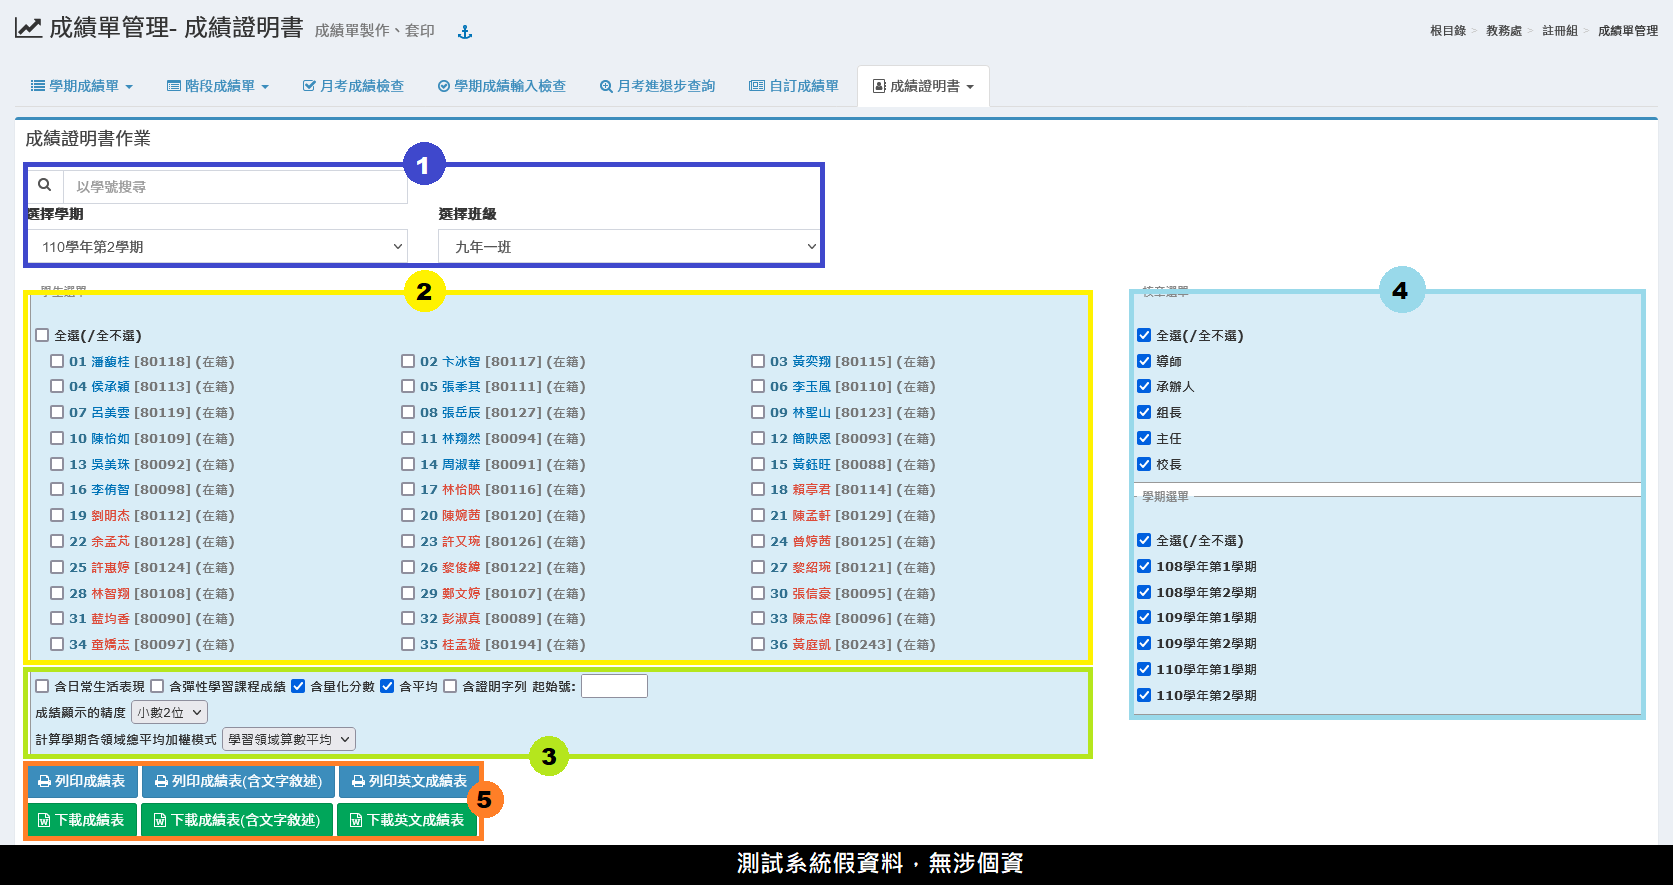Uncheck 109學年第2學期 semester
This screenshot has width=1673, height=885.
(x=1144, y=643)
